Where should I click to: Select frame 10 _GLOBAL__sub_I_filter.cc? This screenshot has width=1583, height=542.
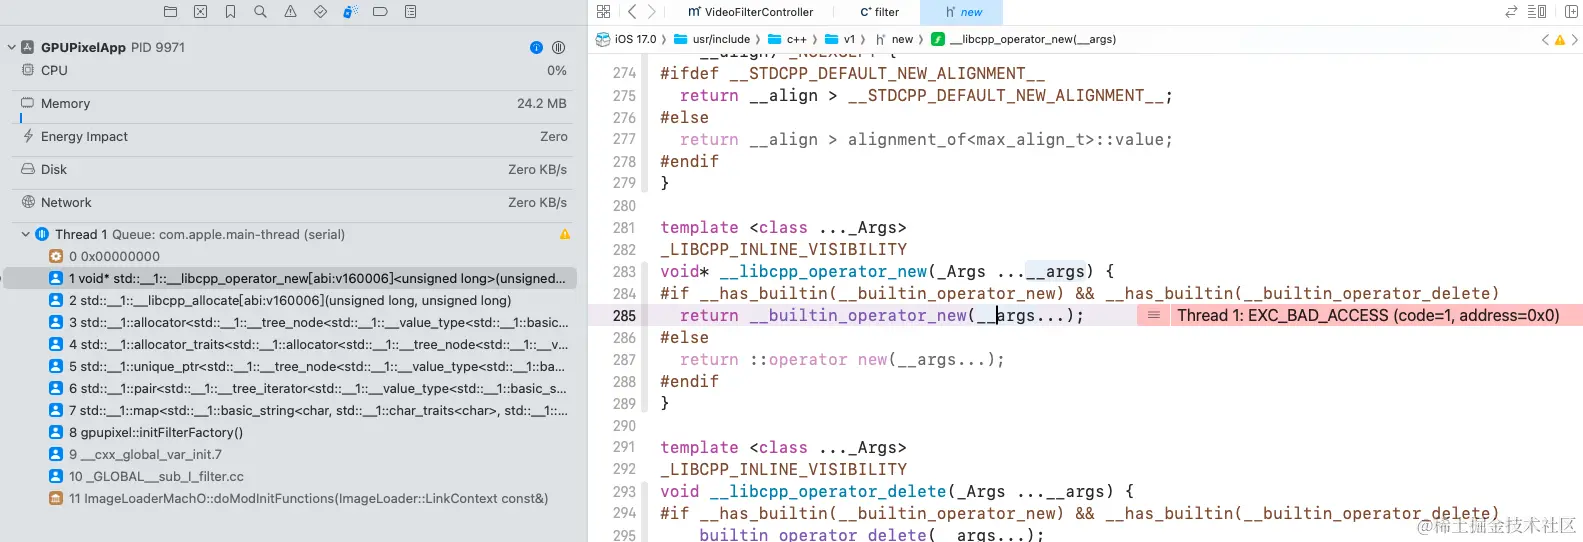click(294, 476)
